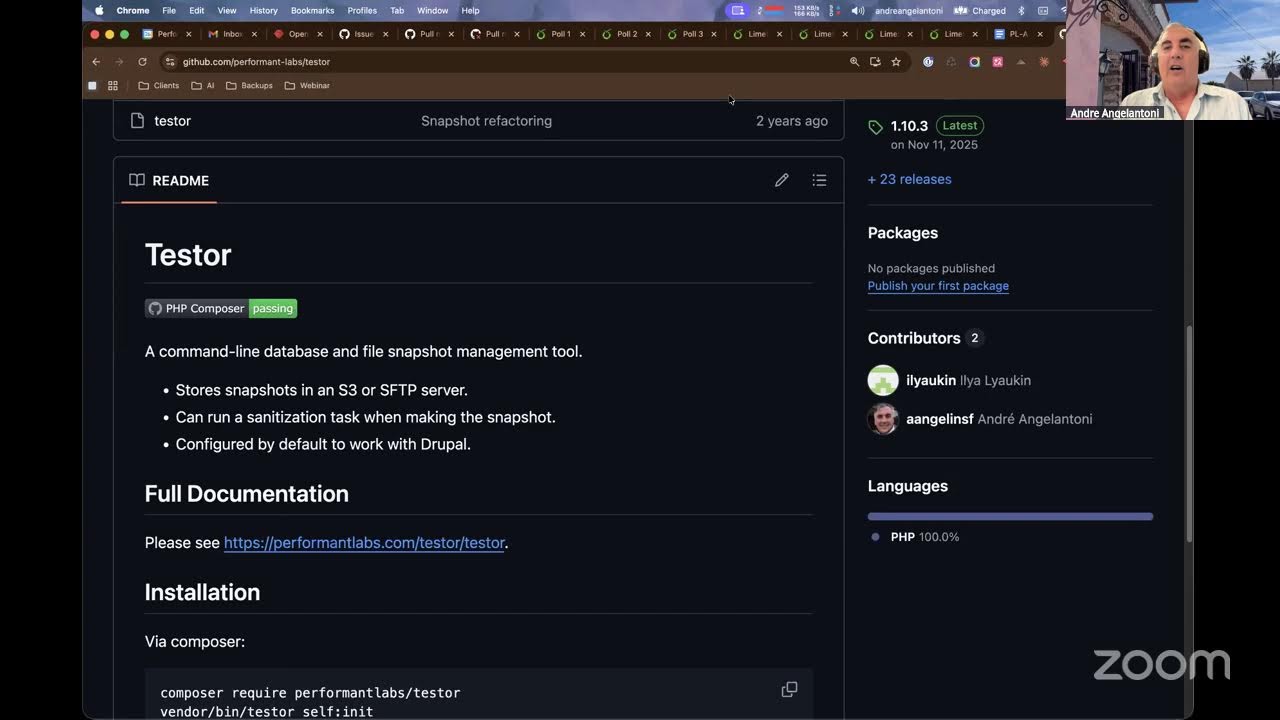Click the Contributors heading link
The height and width of the screenshot is (720, 1280).
click(x=914, y=338)
